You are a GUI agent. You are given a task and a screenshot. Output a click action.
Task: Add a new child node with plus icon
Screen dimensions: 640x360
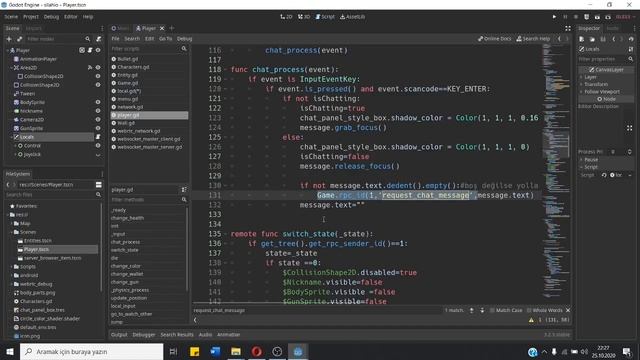(x=9, y=39)
